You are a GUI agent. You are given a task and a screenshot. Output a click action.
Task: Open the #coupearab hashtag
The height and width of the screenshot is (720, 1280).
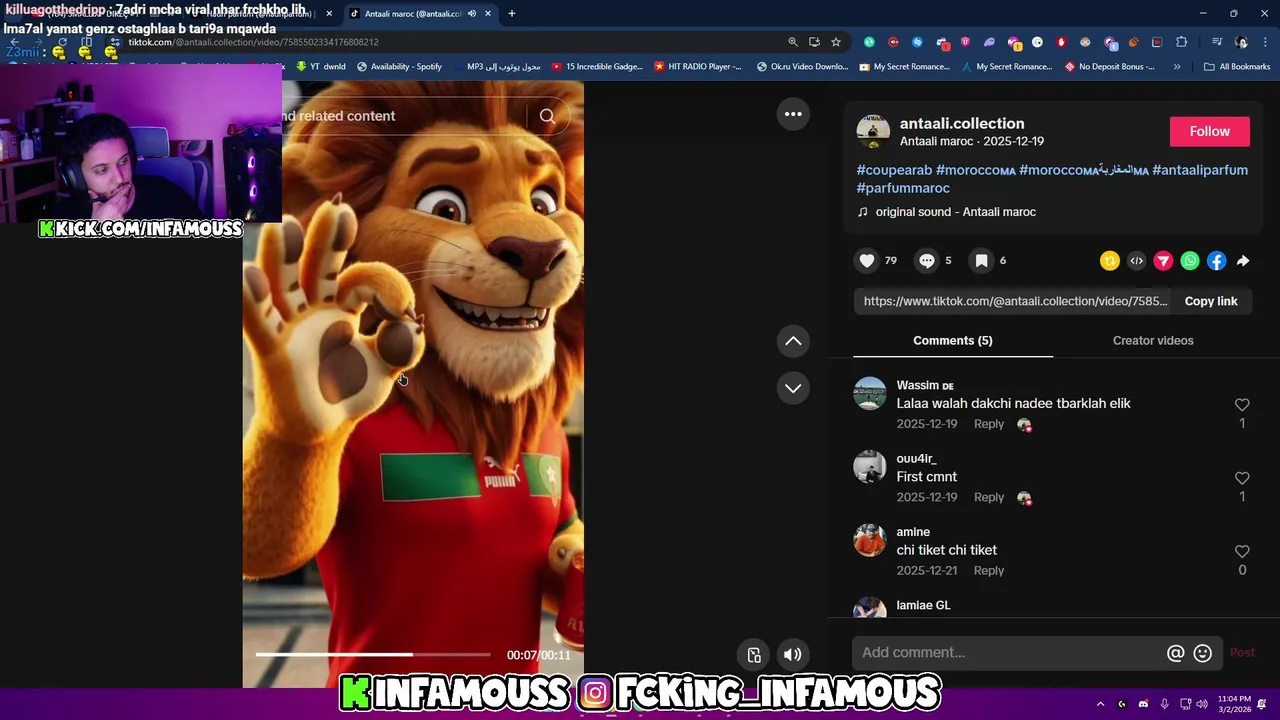pos(894,170)
